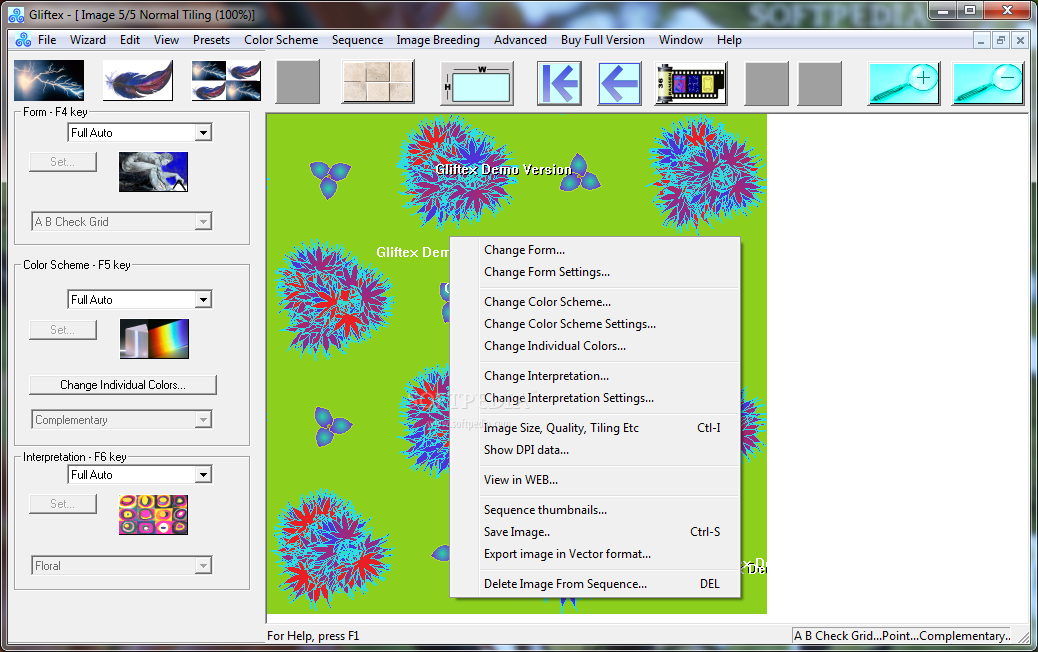The width and height of the screenshot is (1038, 652).
Task: Click the lightning image toolbar icon
Action: pos(49,81)
